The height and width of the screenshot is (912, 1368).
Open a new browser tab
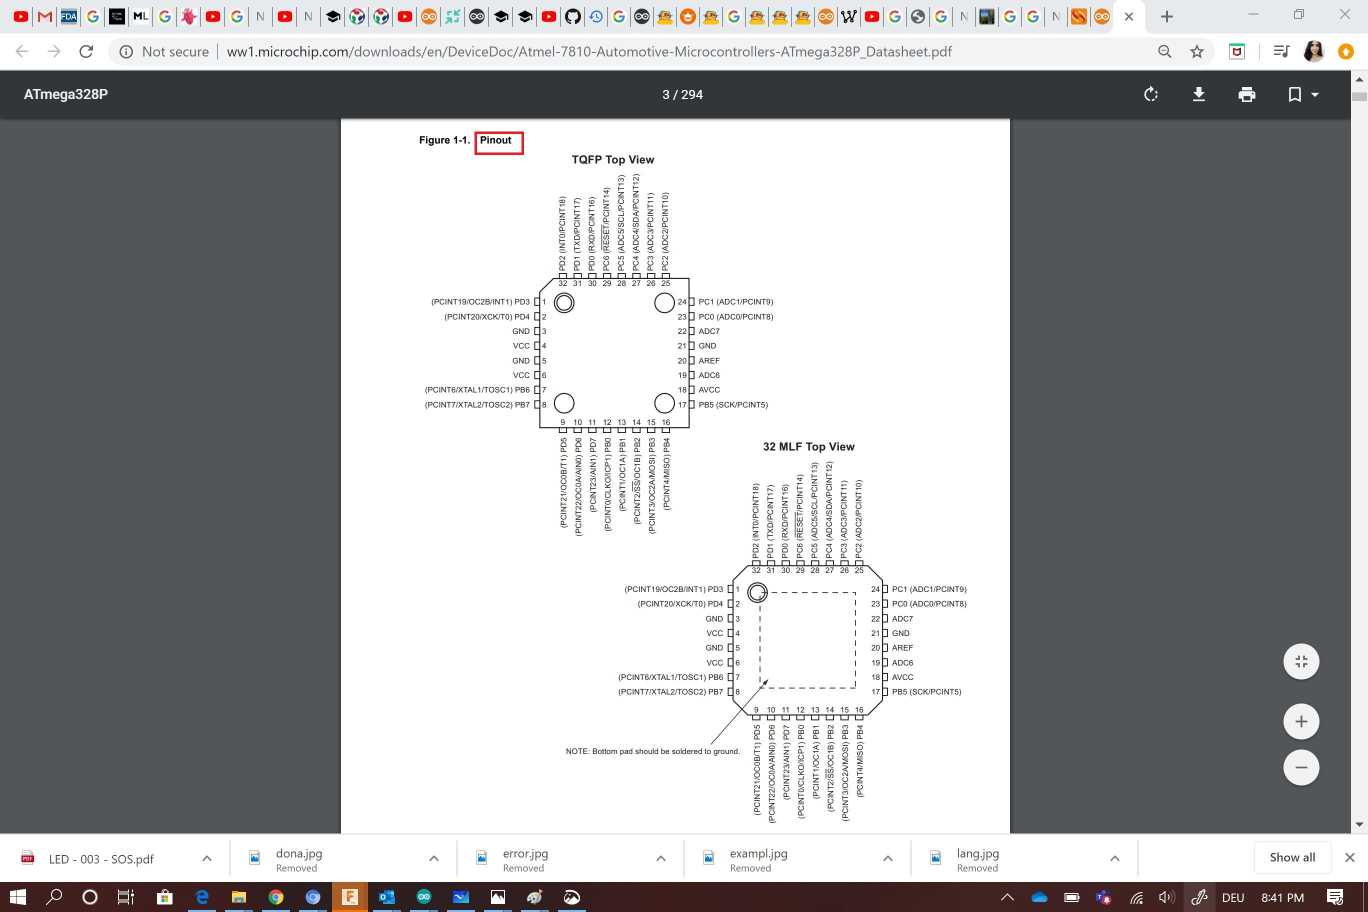click(1166, 16)
